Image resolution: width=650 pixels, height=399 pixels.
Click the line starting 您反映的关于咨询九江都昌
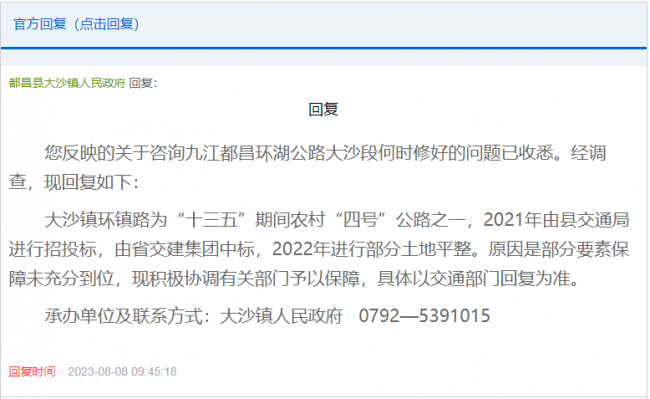point(325,153)
